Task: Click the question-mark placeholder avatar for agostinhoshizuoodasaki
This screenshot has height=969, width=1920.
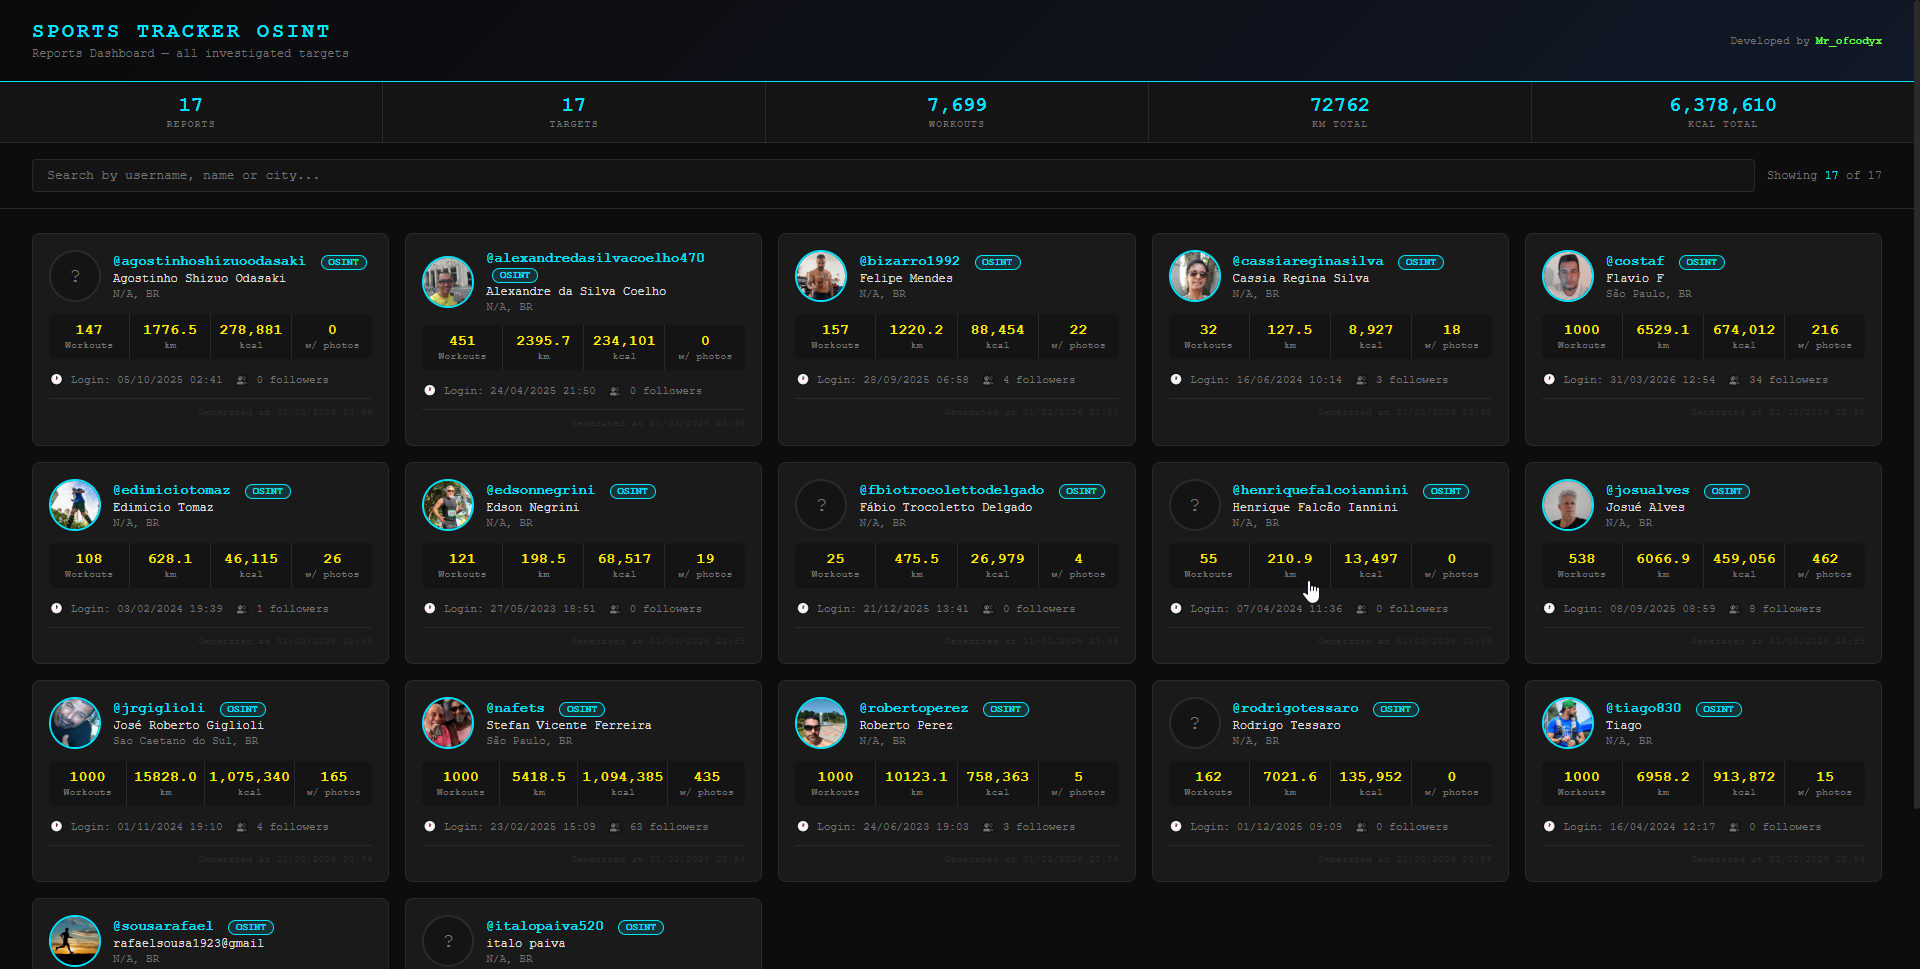Action: [x=75, y=276]
